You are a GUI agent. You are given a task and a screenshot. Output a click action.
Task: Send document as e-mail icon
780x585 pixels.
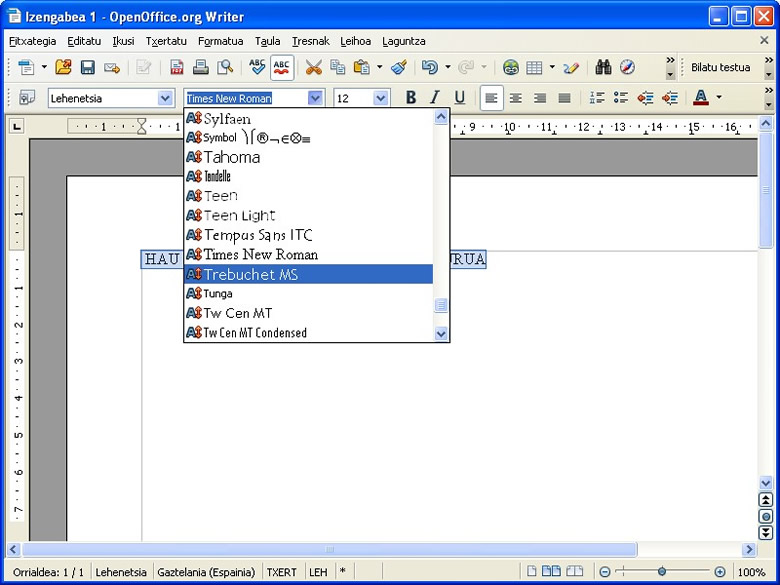(112, 67)
